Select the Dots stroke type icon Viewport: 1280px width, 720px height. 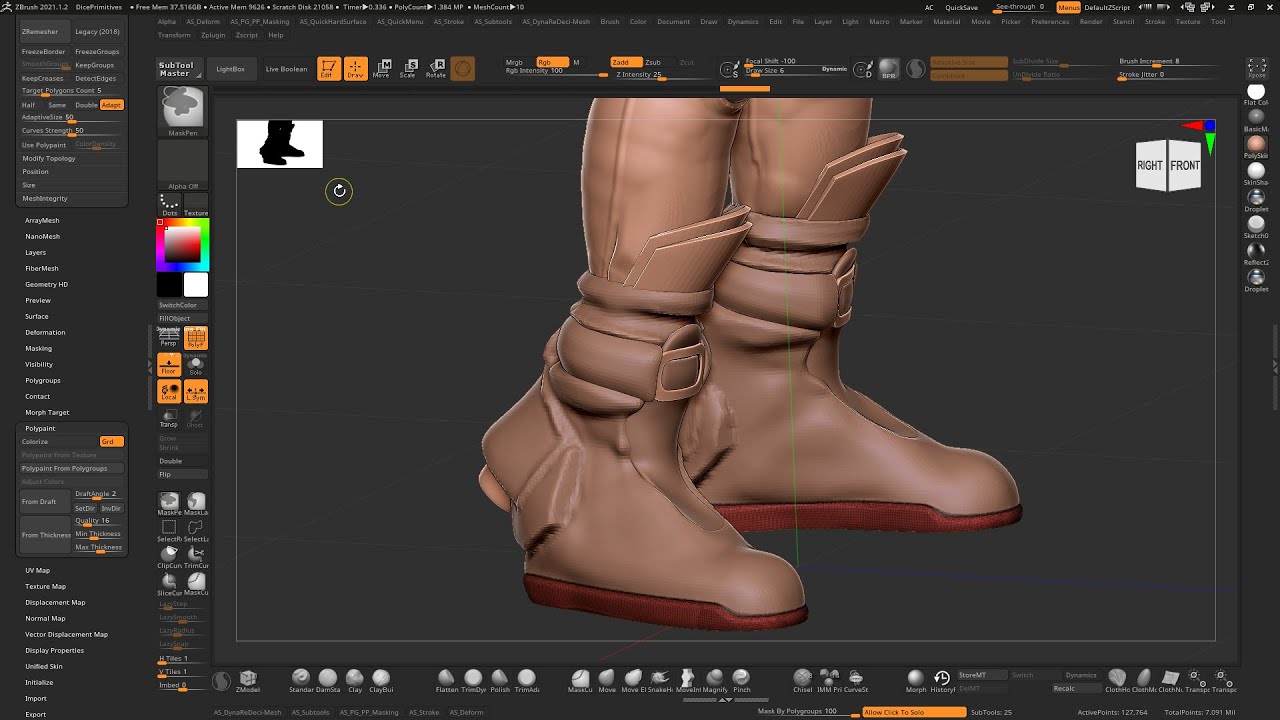tap(170, 204)
